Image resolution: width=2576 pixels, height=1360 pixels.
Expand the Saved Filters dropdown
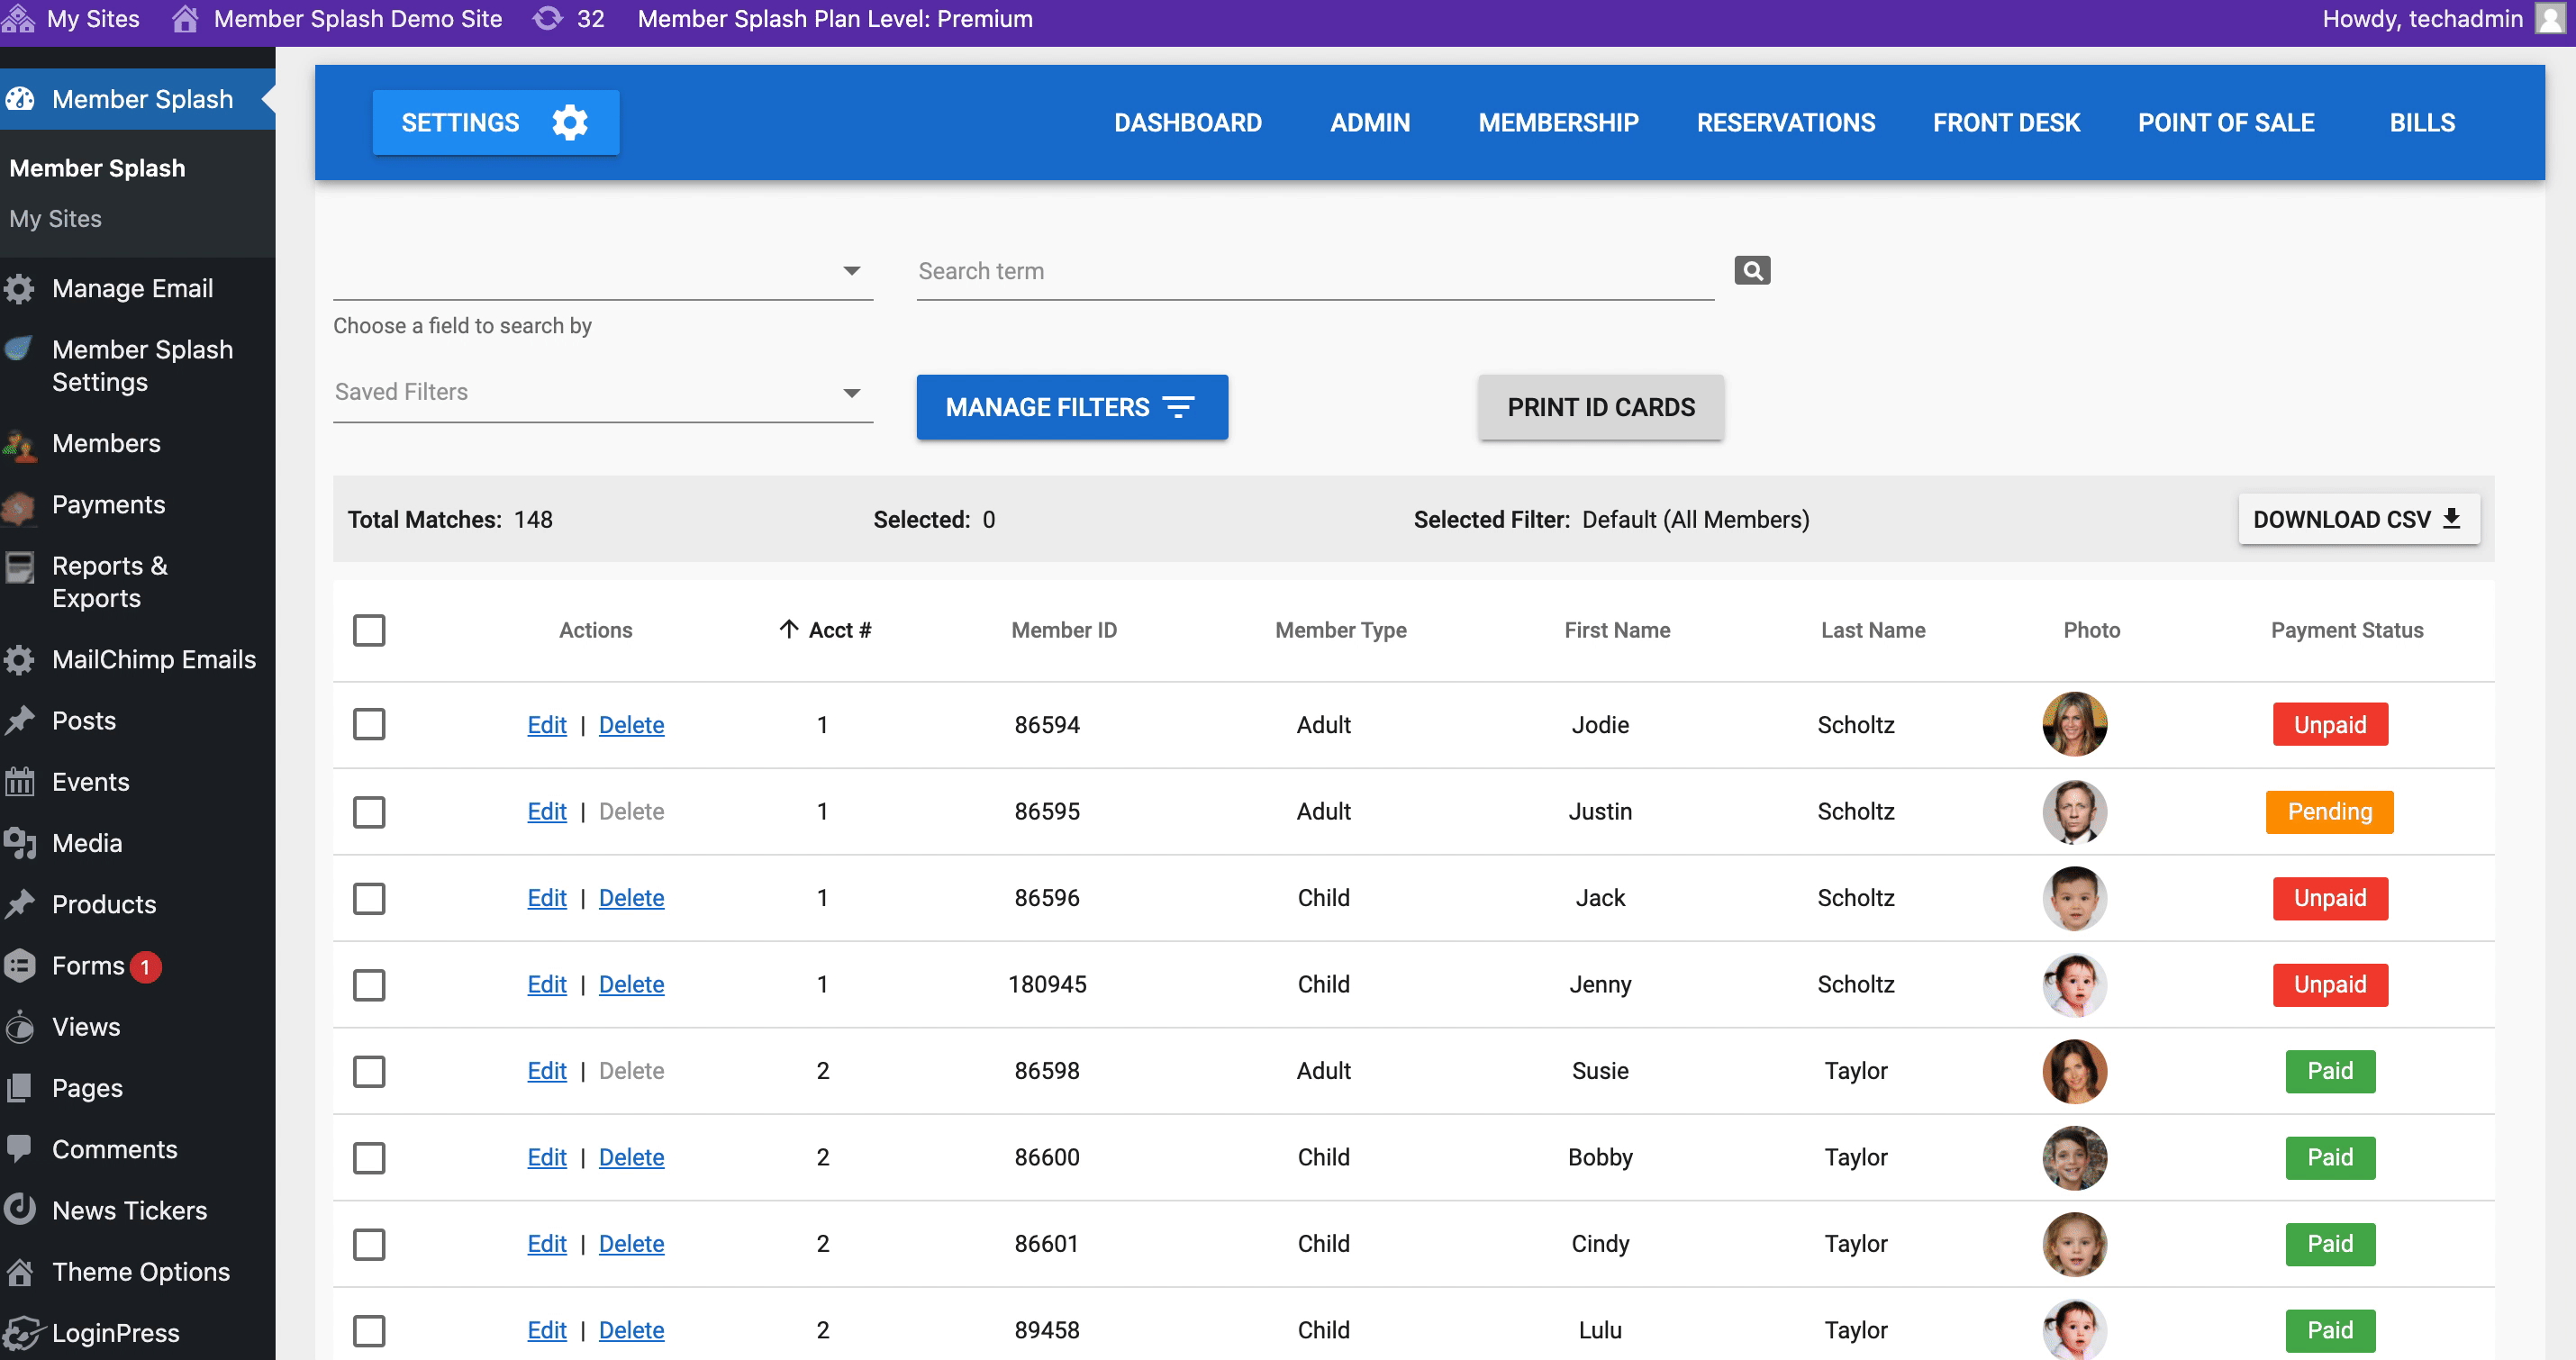tap(603, 392)
